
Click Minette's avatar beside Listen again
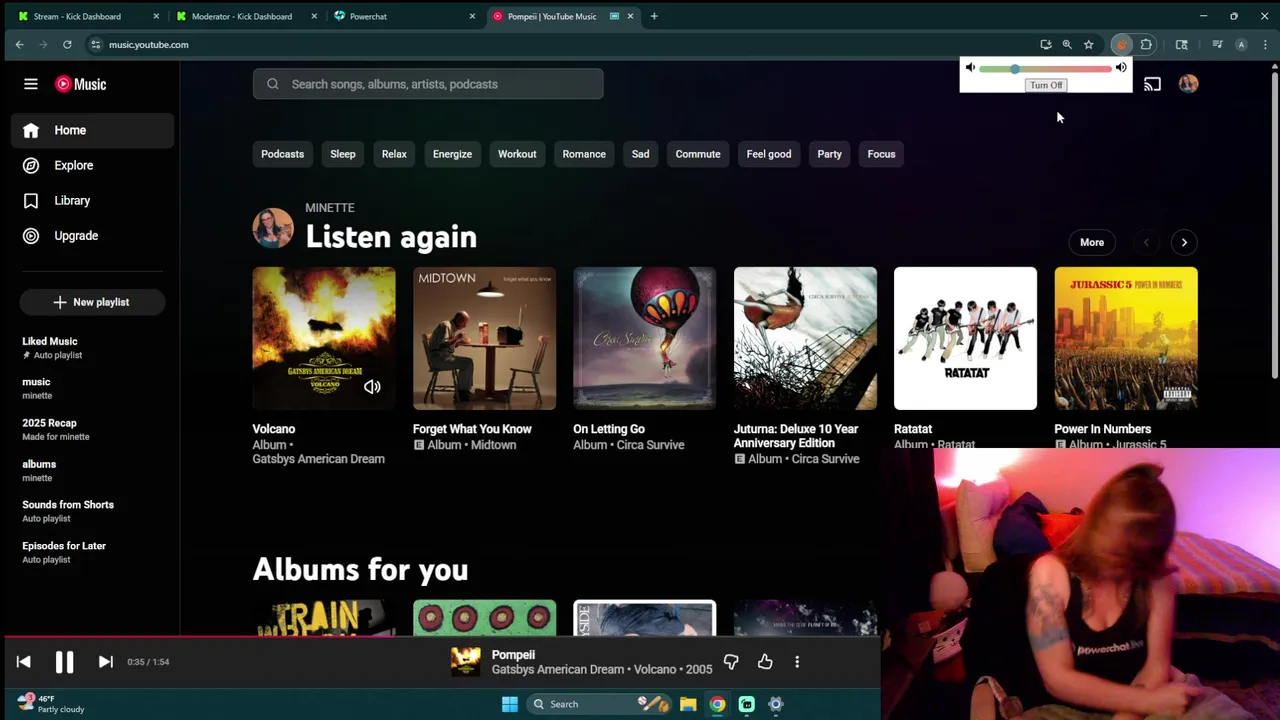point(273,228)
